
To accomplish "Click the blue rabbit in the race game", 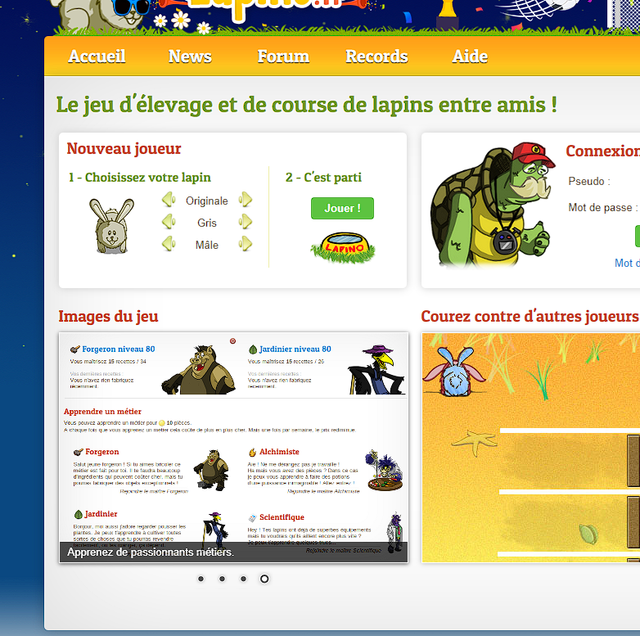I will (x=454, y=371).
